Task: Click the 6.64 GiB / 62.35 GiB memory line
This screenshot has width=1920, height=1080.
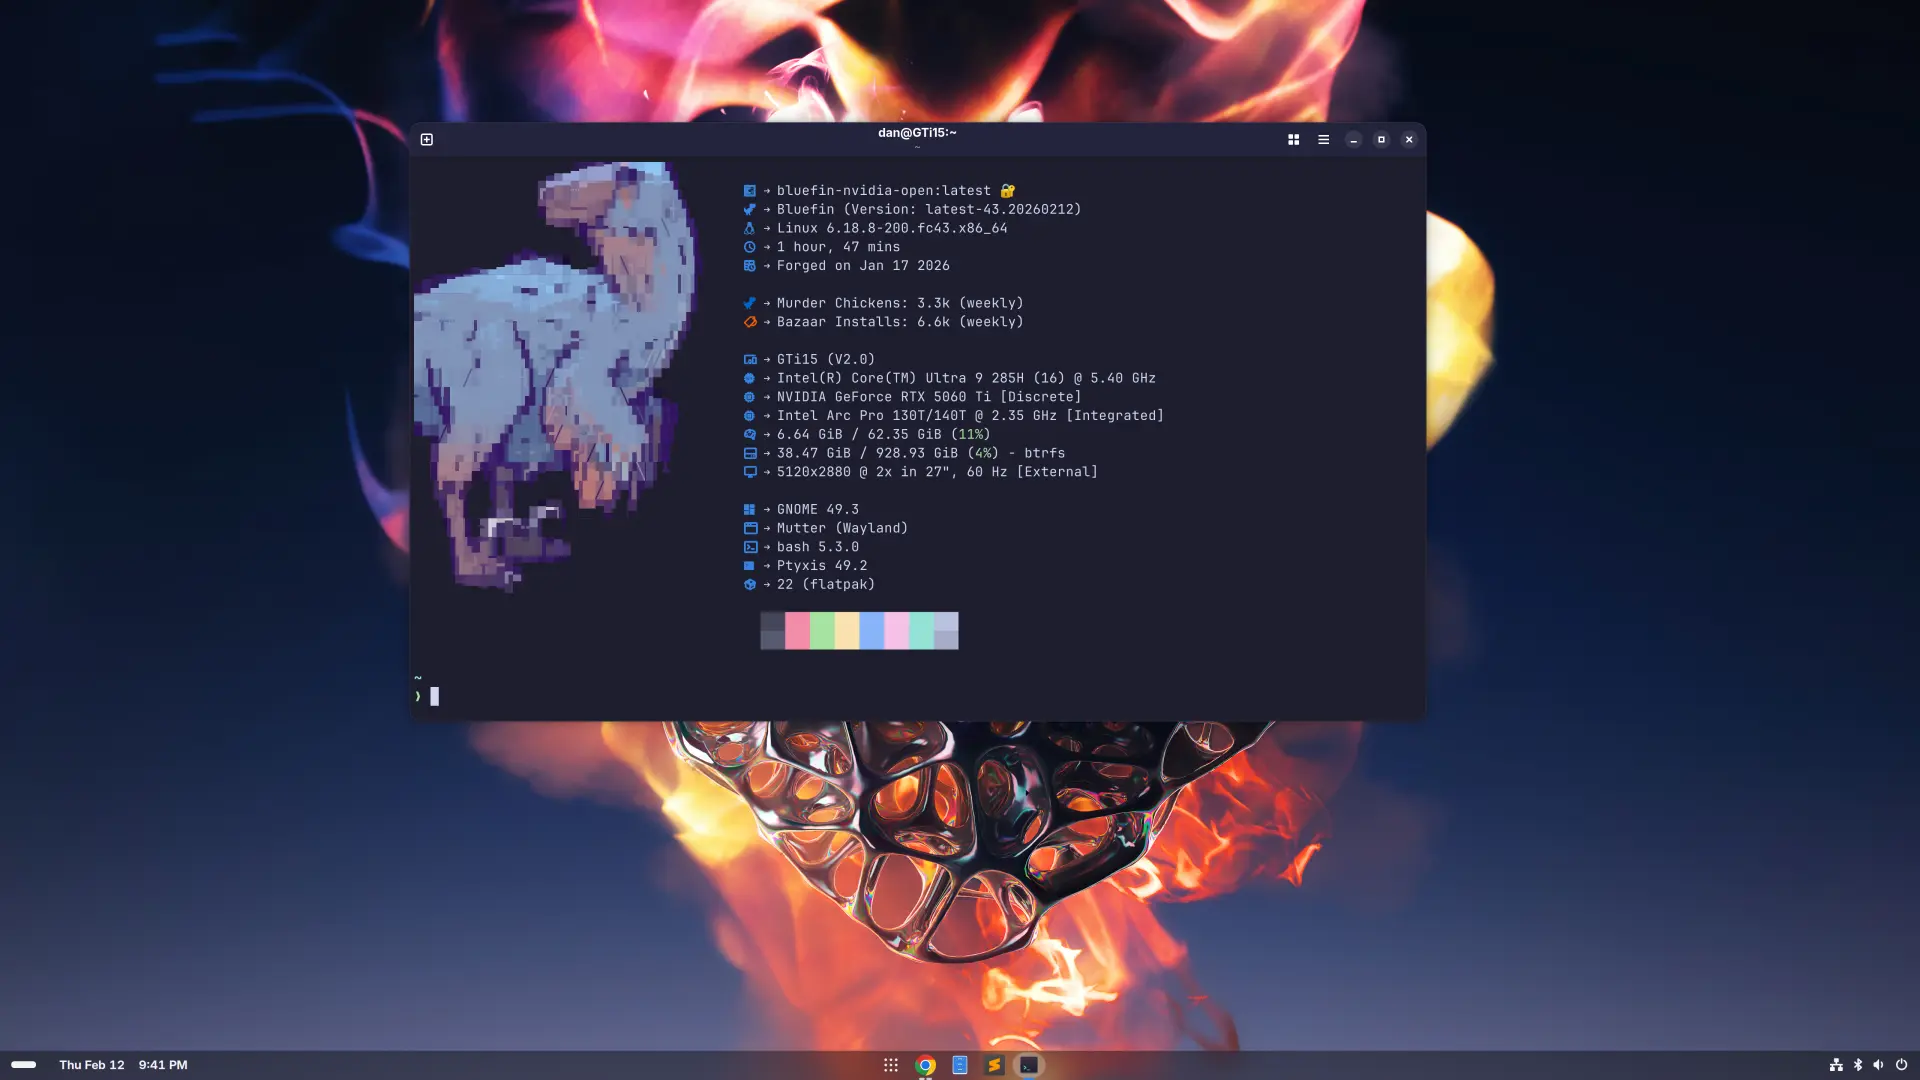Action: point(884,435)
